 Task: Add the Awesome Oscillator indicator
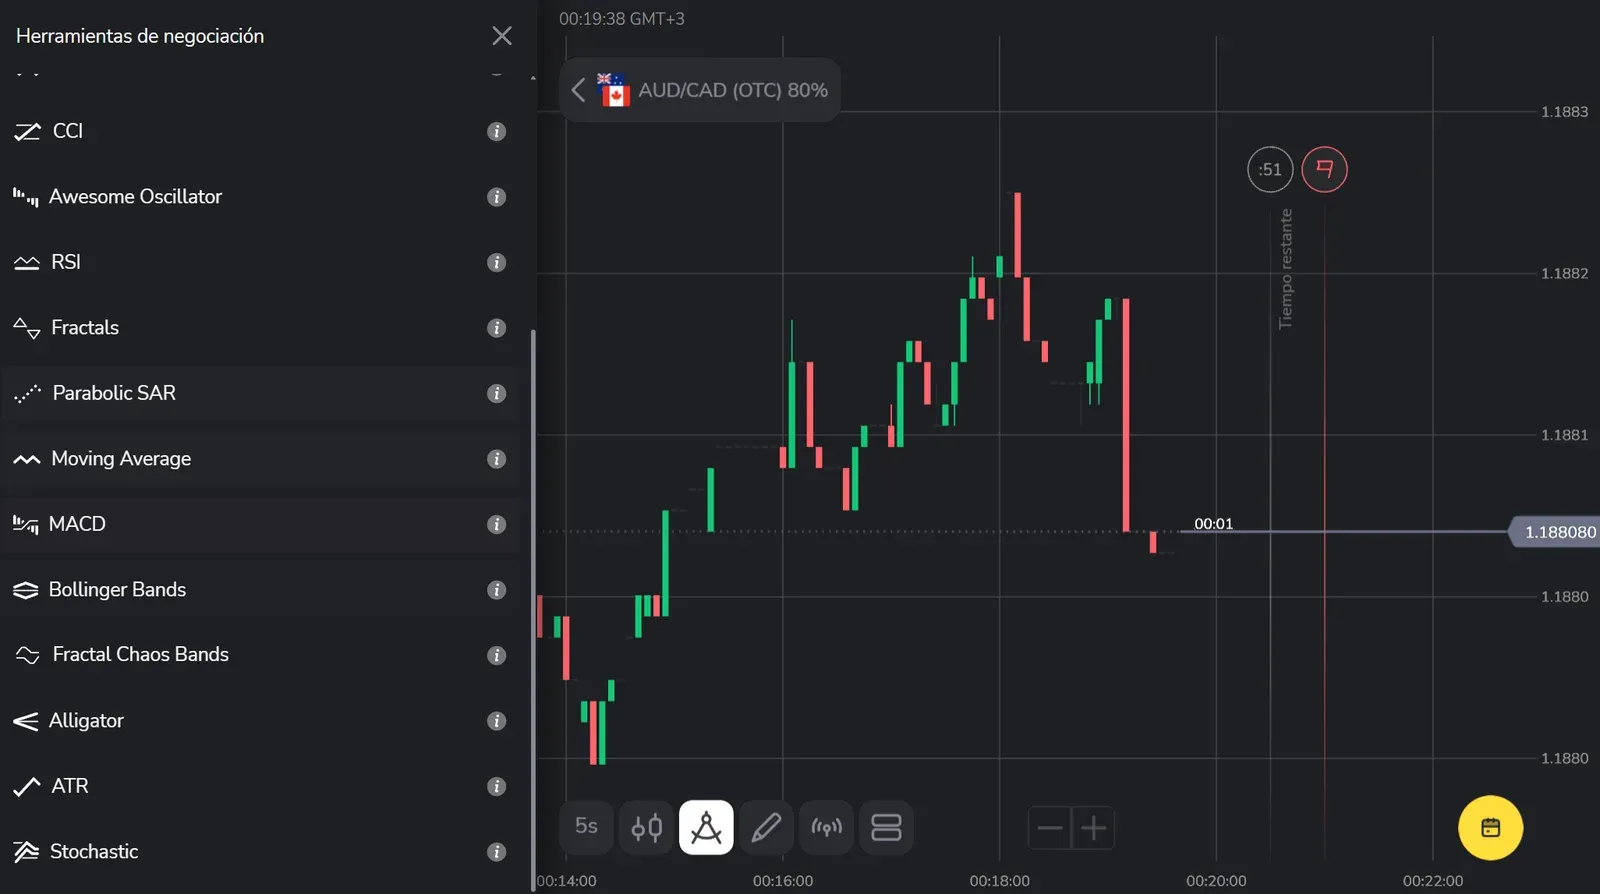pyautogui.click(x=260, y=197)
